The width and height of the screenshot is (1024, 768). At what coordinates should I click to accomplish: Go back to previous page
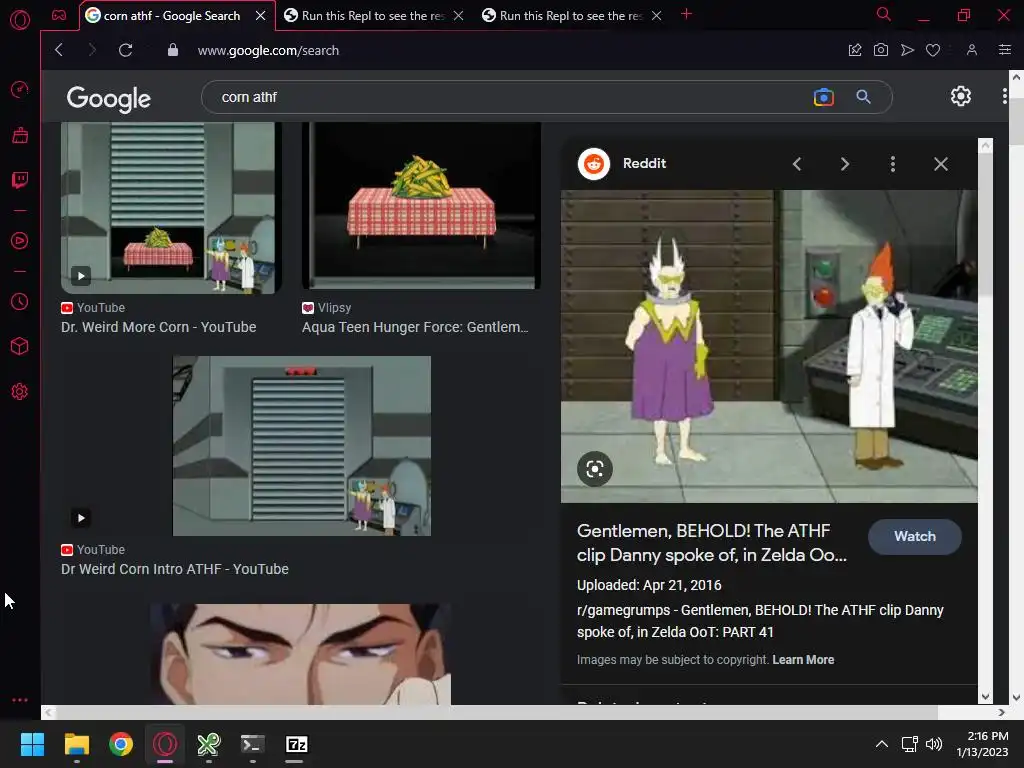tap(59, 50)
